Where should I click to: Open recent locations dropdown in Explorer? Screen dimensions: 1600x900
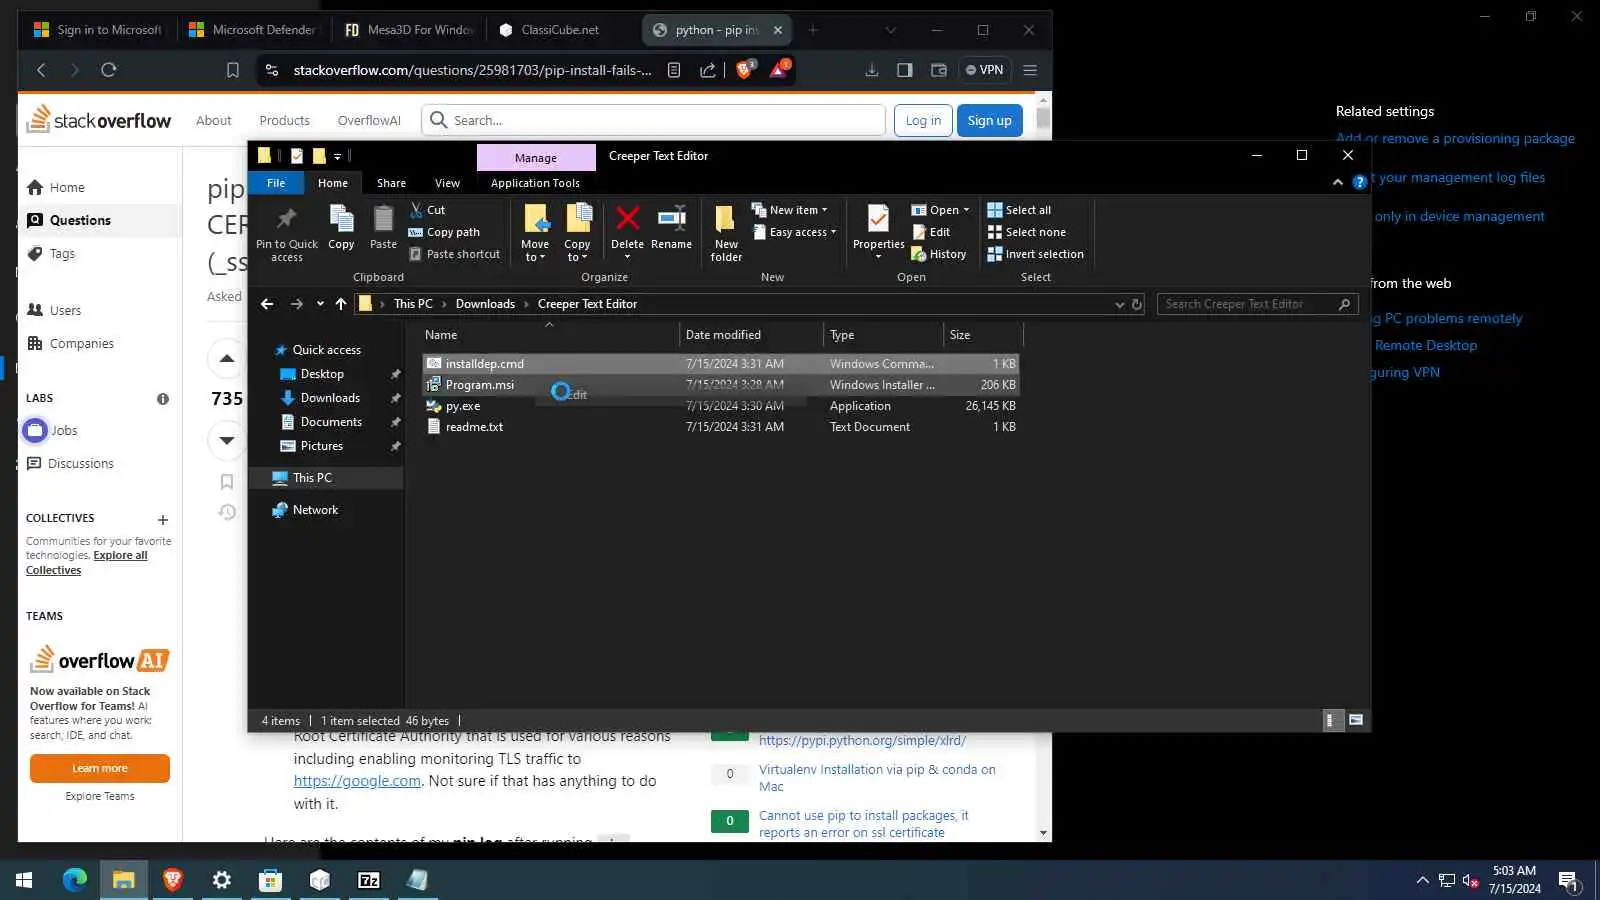(x=320, y=304)
